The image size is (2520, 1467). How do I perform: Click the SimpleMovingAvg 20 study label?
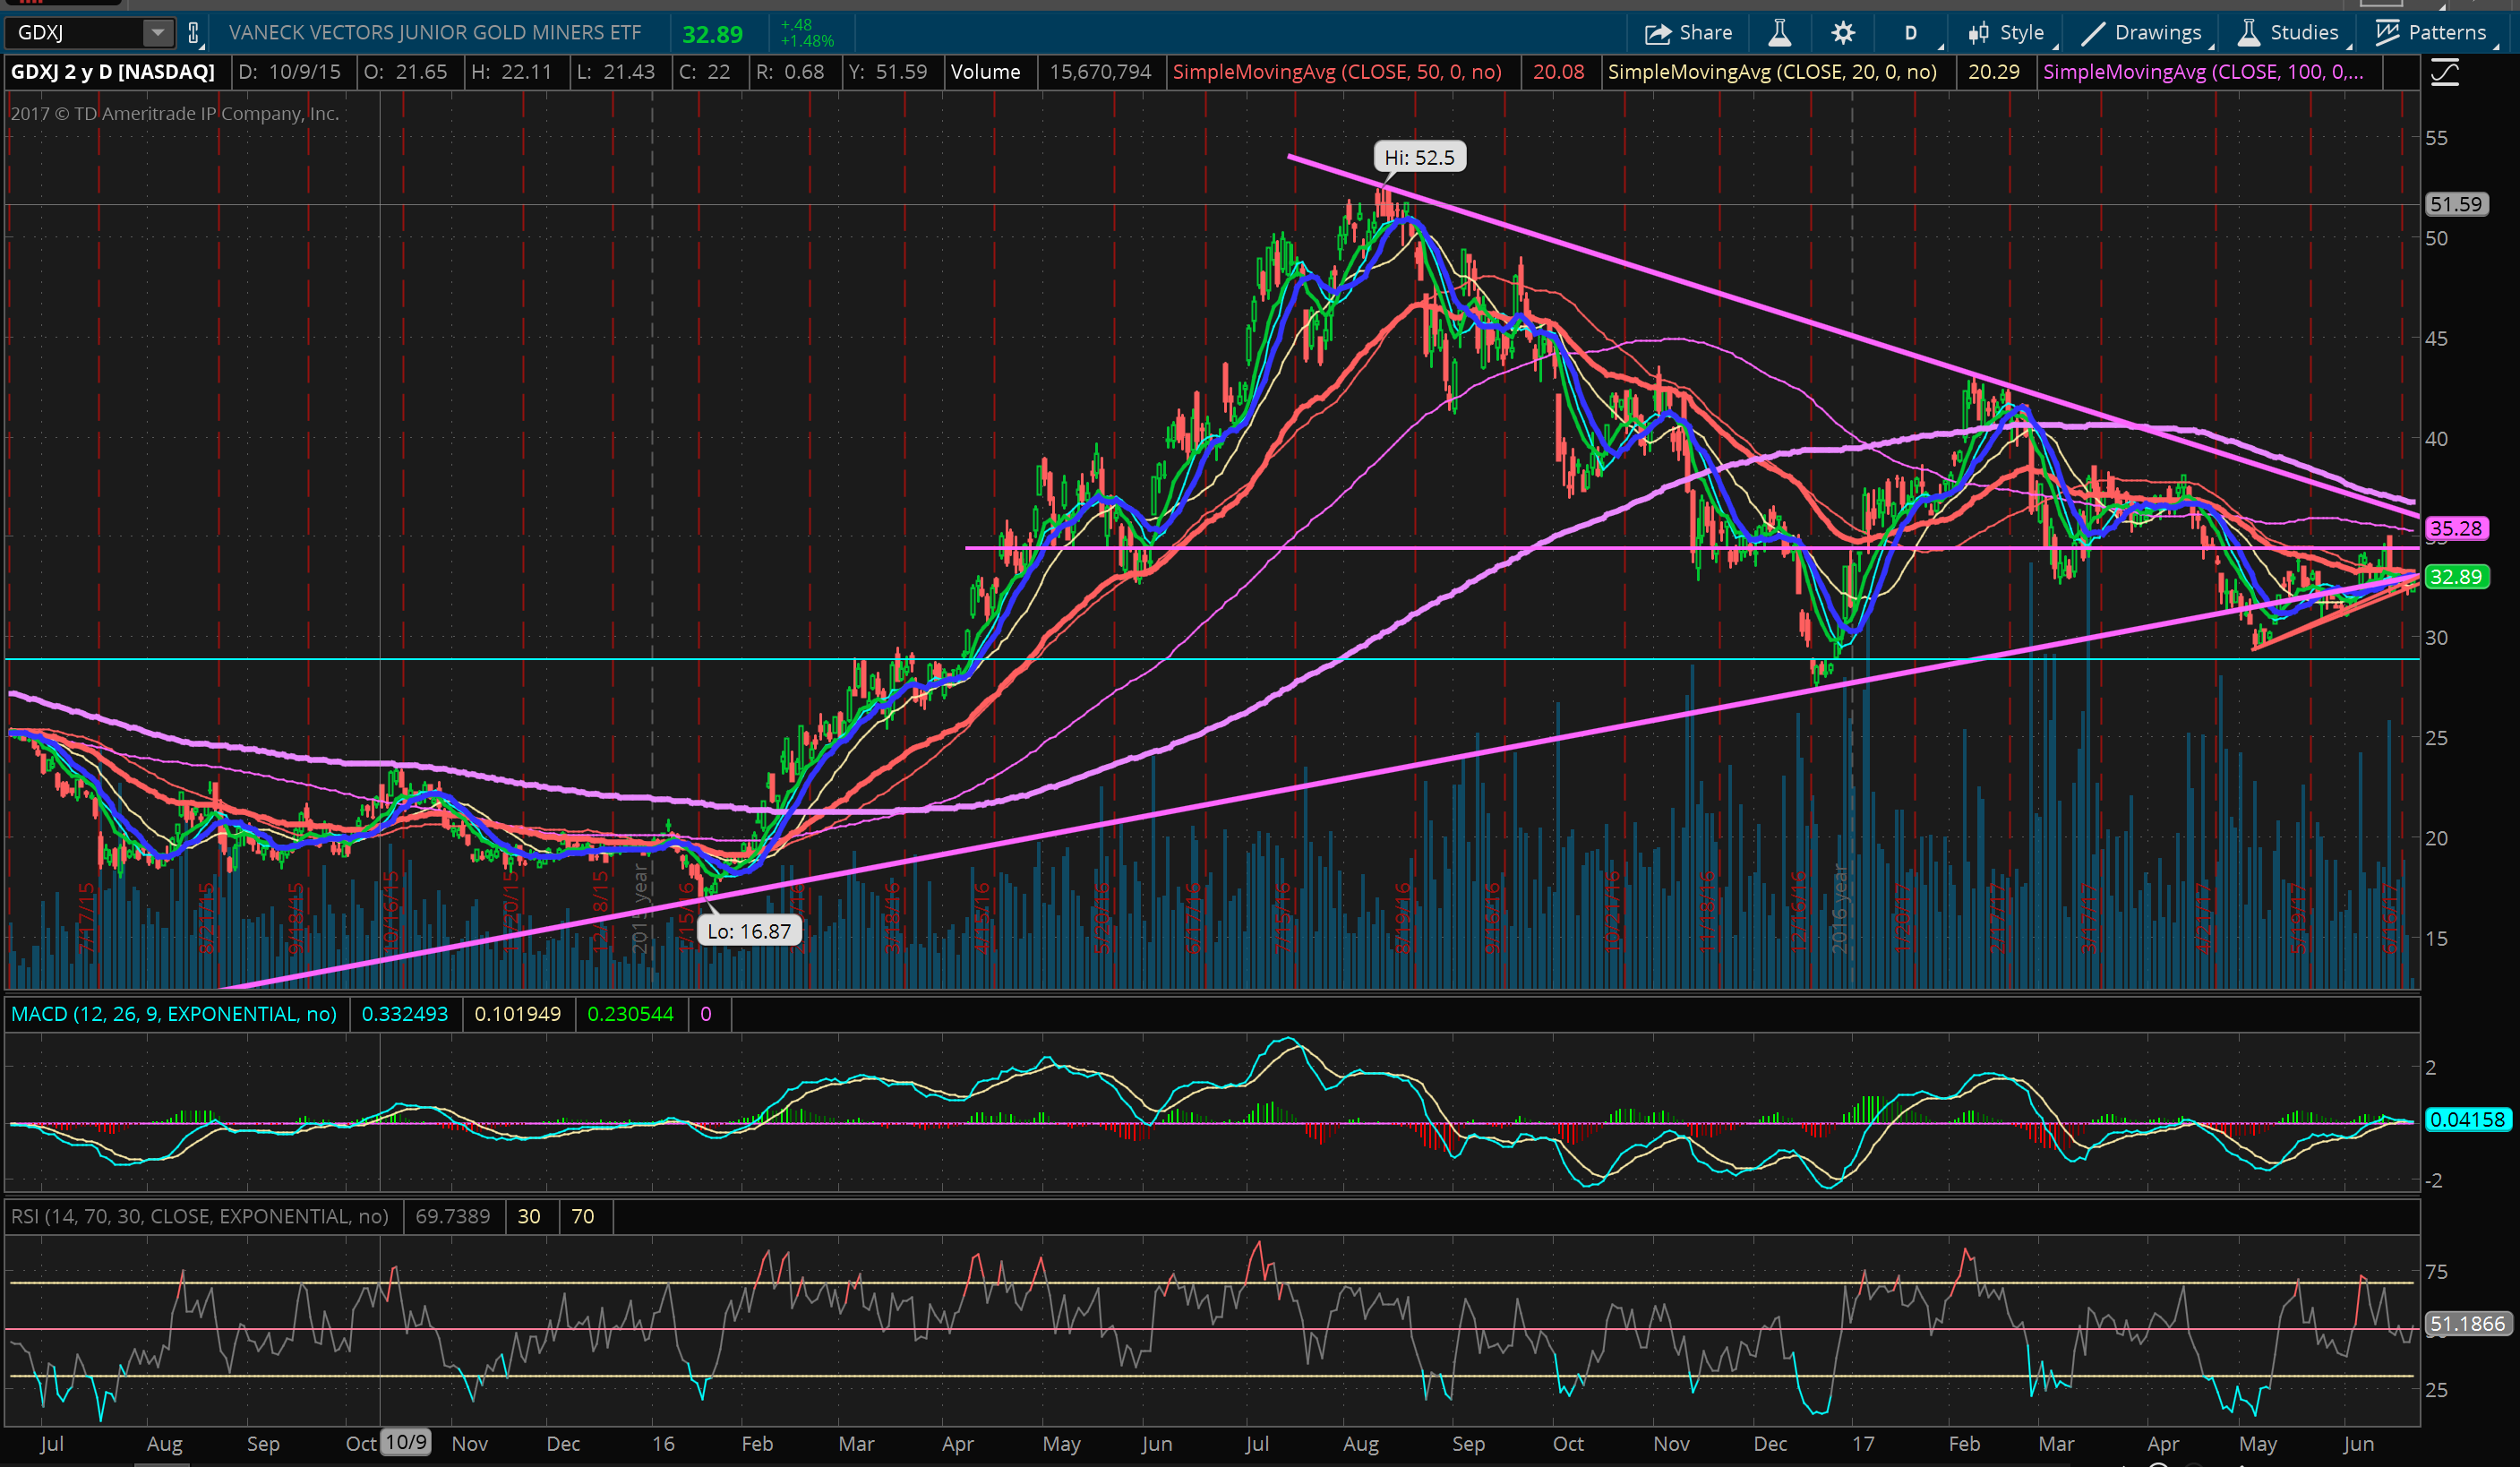point(1772,72)
